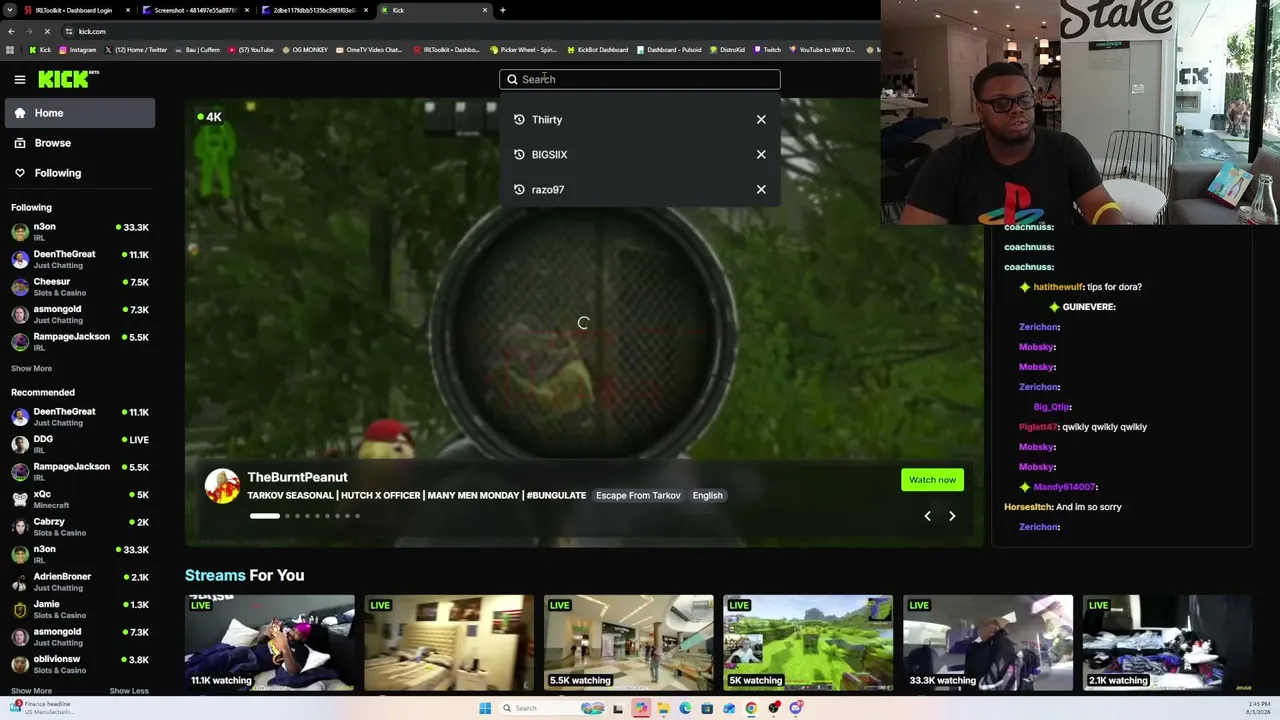Image resolution: width=1280 pixels, height=720 pixels.
Task: Click the Browse icon in the sidebar
Action: click(x=20, y=143)
